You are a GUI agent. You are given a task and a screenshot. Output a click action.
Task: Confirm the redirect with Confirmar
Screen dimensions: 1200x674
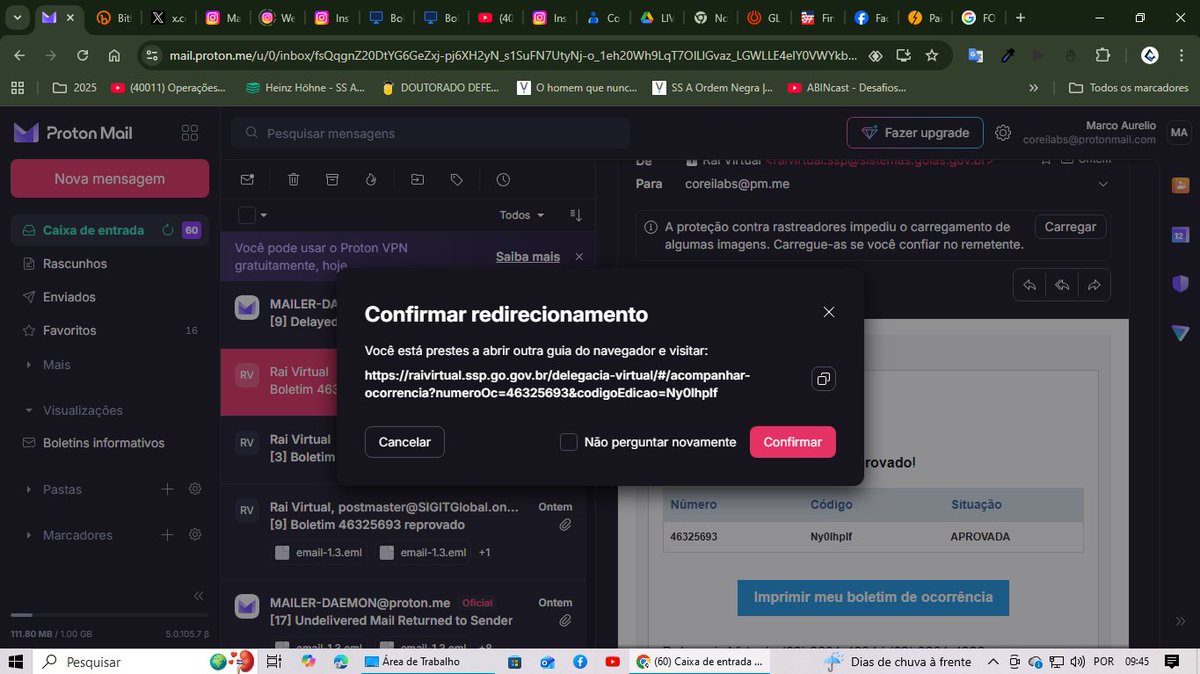pos(793,442)
